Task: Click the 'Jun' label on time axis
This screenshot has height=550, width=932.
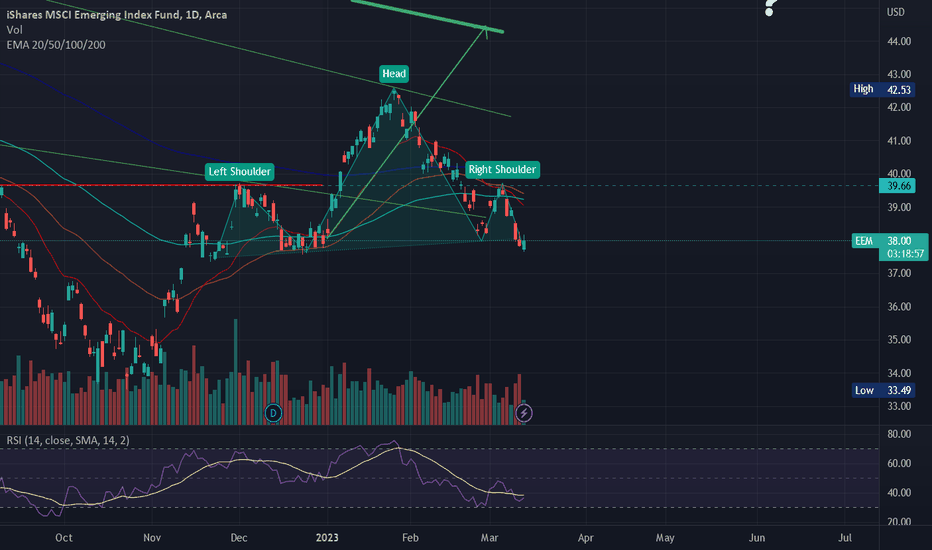Action: [757, 538]
